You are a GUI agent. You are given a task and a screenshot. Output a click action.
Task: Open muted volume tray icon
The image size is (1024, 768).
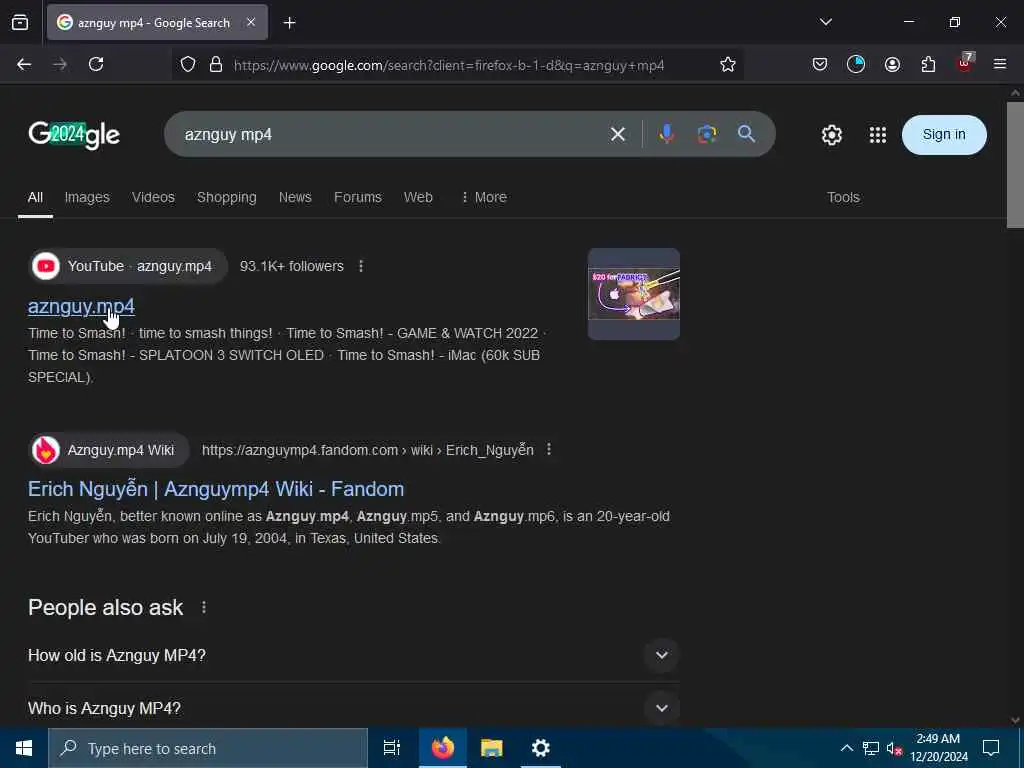point(894,748)
